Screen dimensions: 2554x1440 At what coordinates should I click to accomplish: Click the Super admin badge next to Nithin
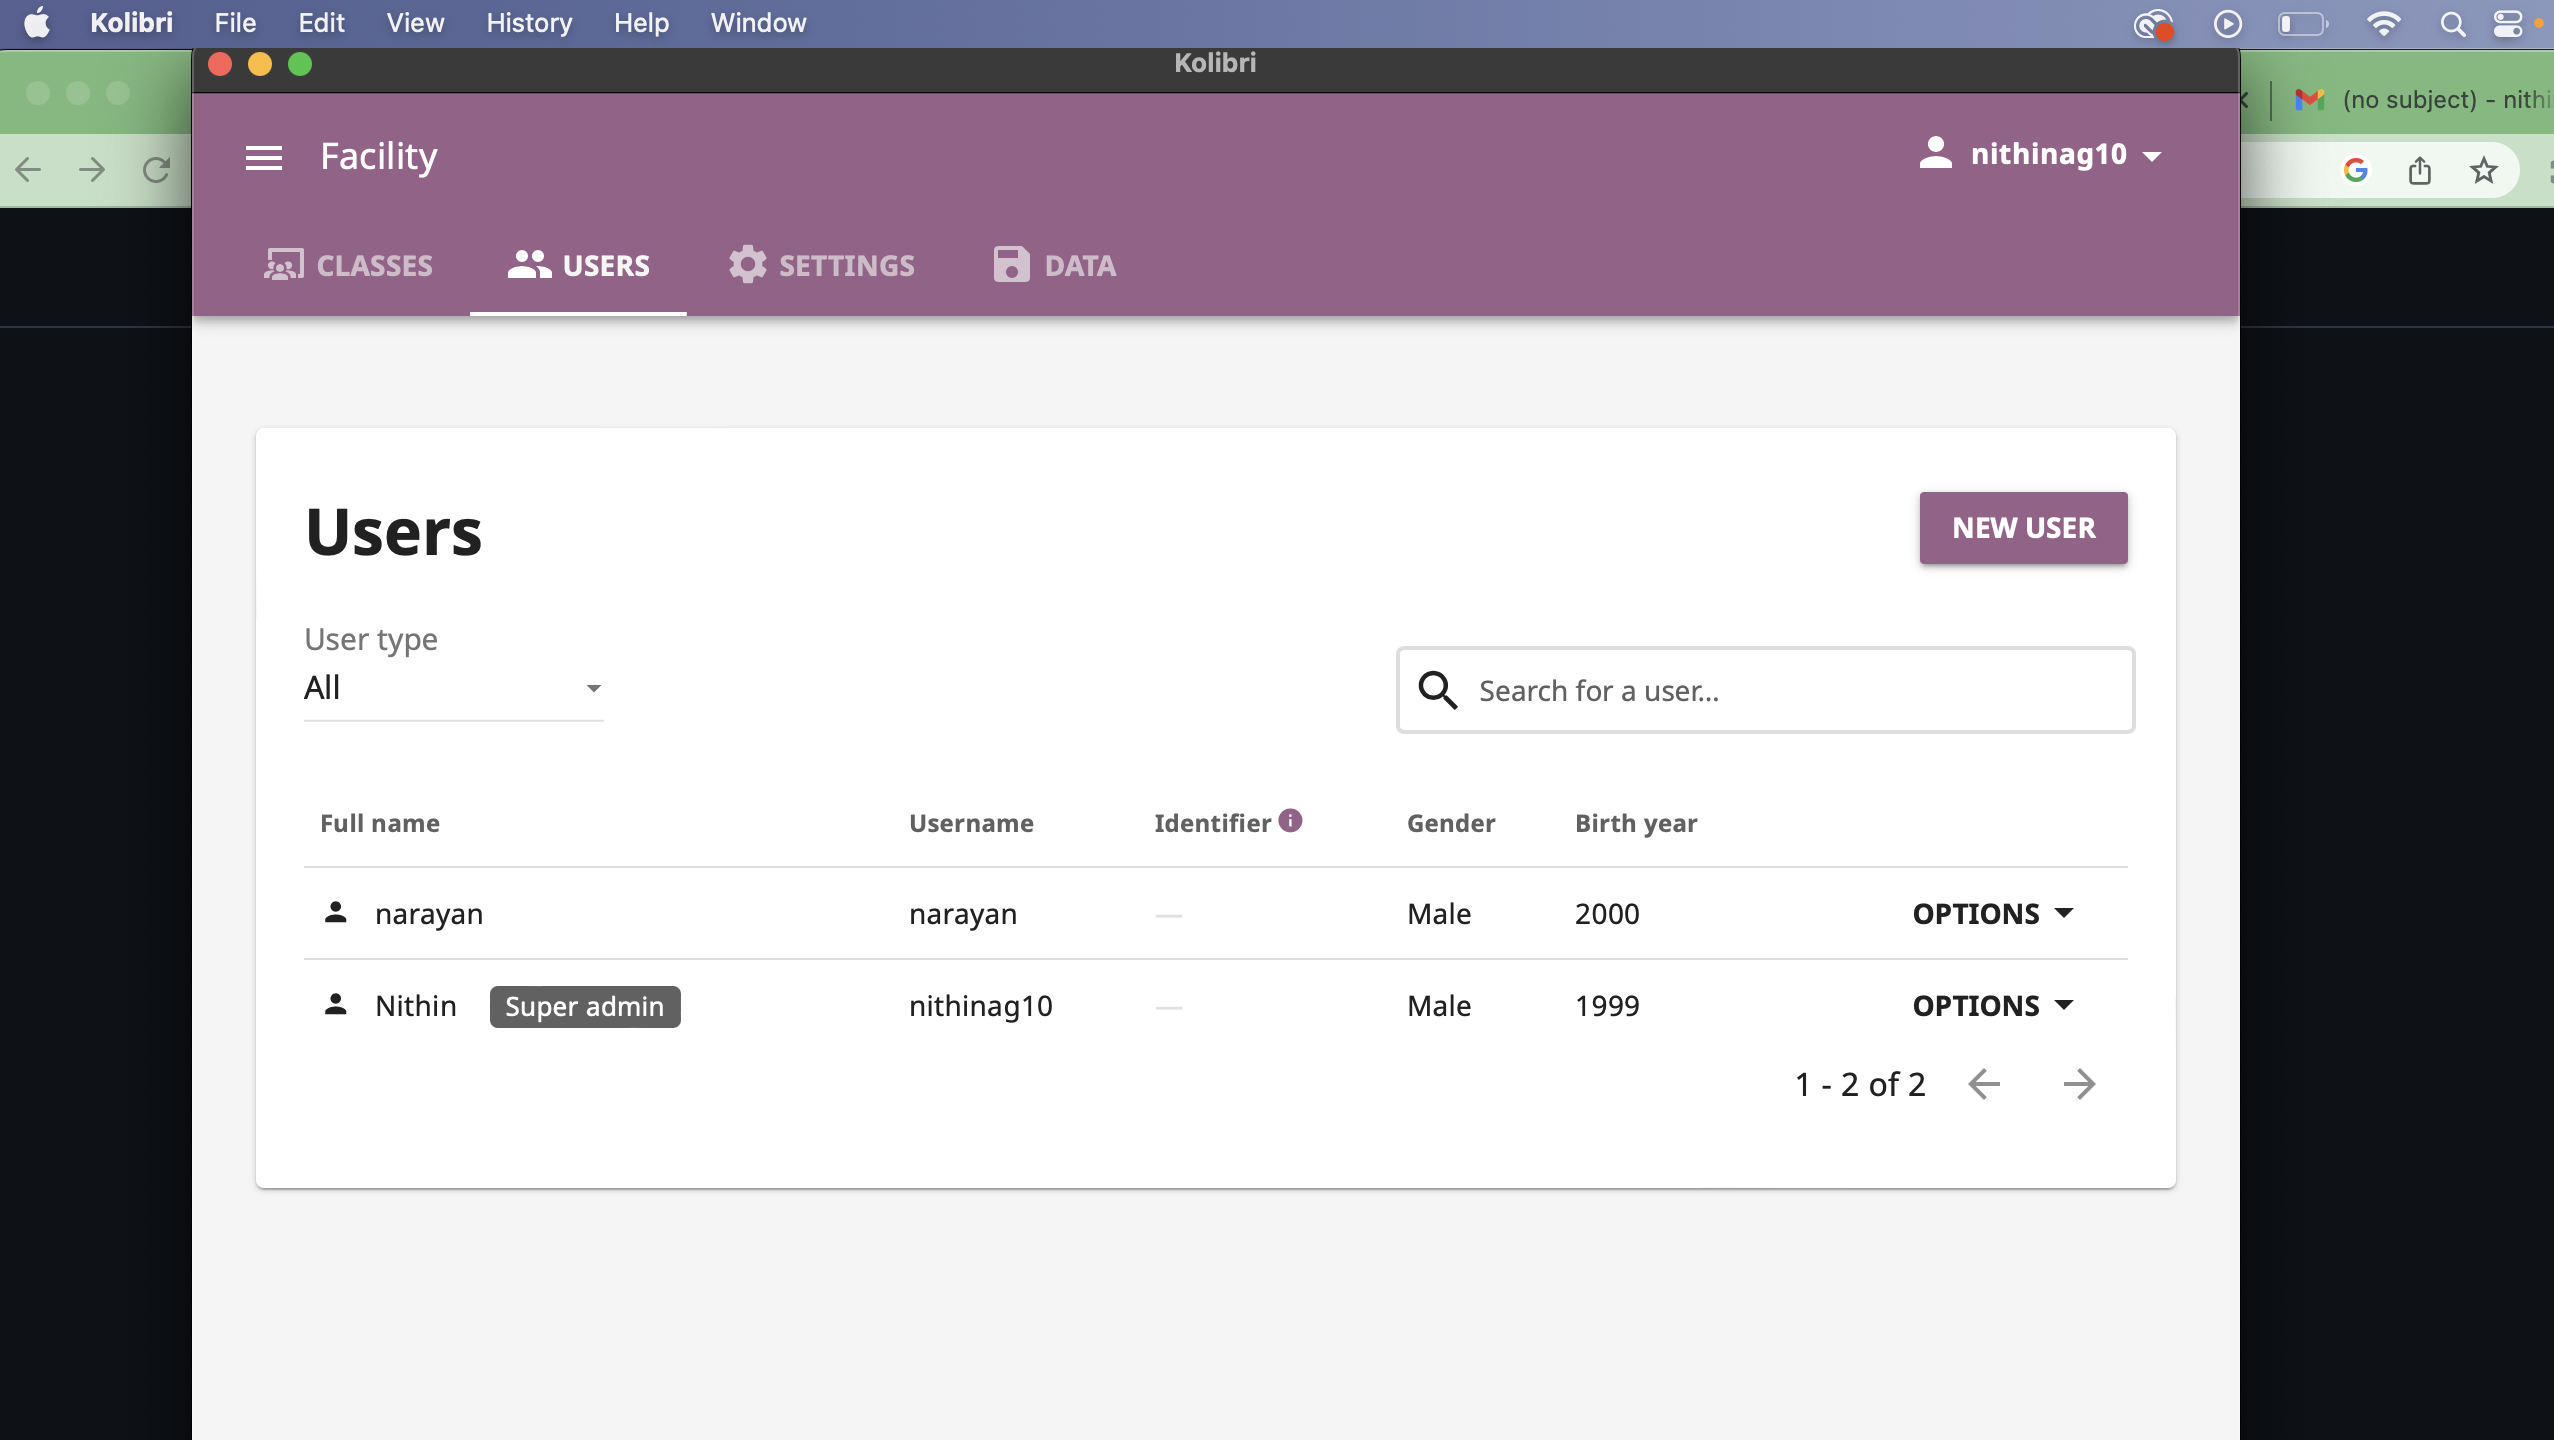coord(584,1006)
